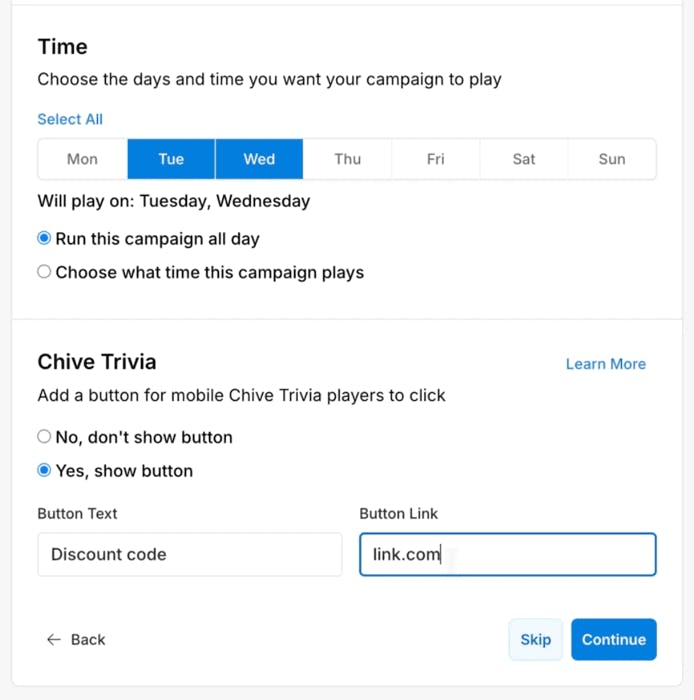Click the Button Link input field
This screenshot has height=700, width=694.
pos(507,554)
